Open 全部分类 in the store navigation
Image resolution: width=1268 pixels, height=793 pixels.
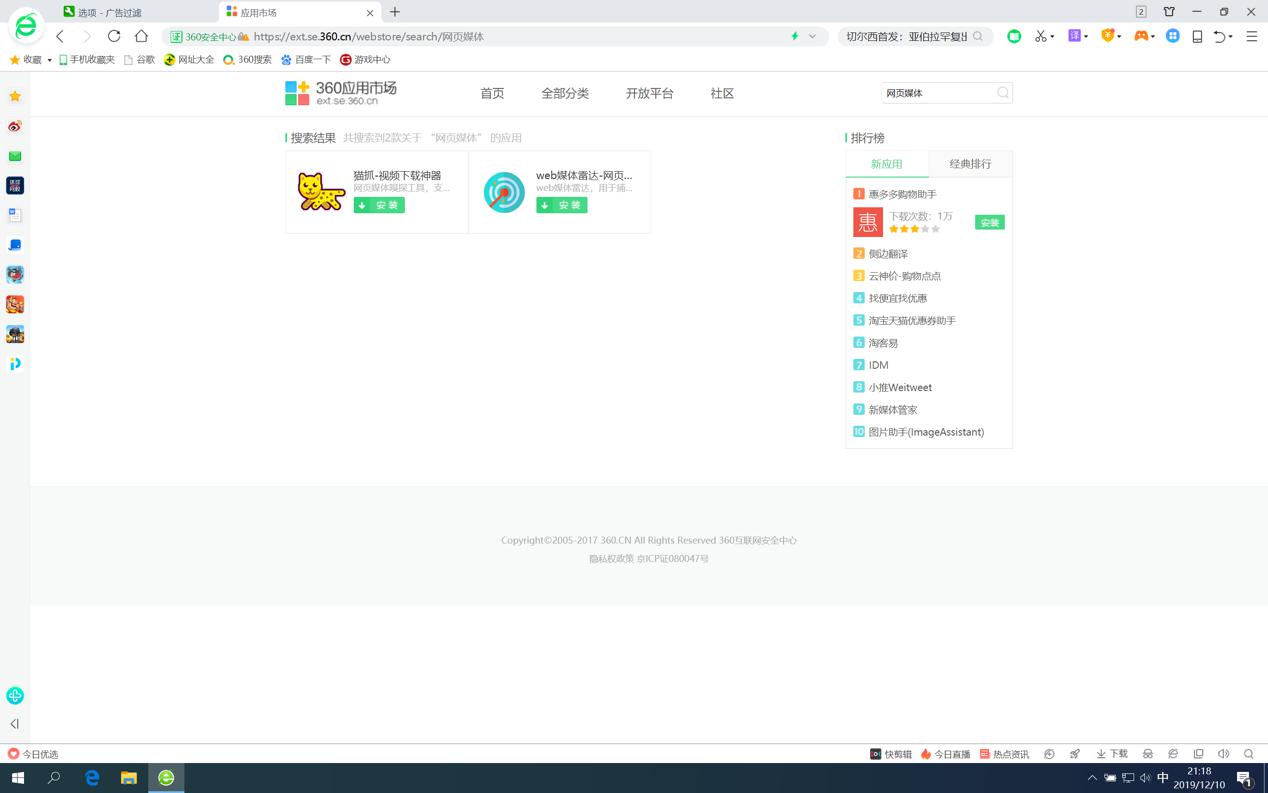[x=565, y=93]
